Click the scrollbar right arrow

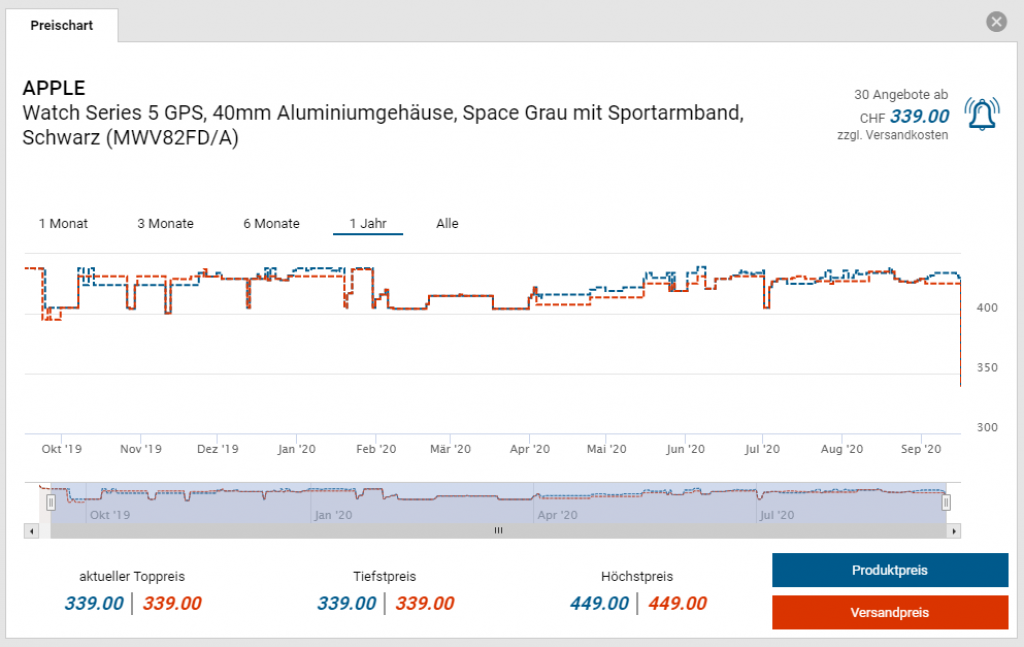coord(953,531)
